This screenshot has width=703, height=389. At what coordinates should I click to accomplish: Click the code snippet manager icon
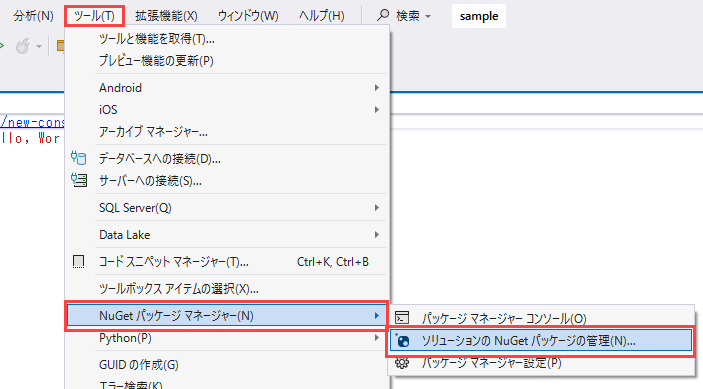78,262
